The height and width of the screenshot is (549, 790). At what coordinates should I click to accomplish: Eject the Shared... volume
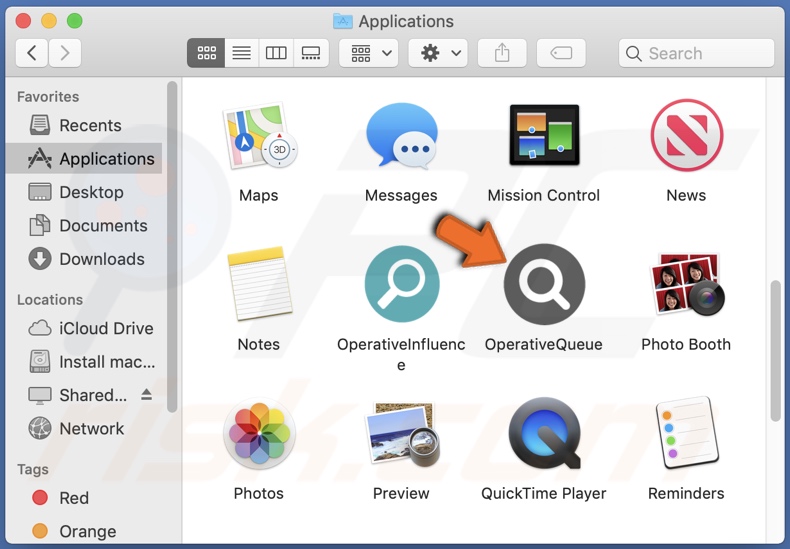(x=147, y=394)
